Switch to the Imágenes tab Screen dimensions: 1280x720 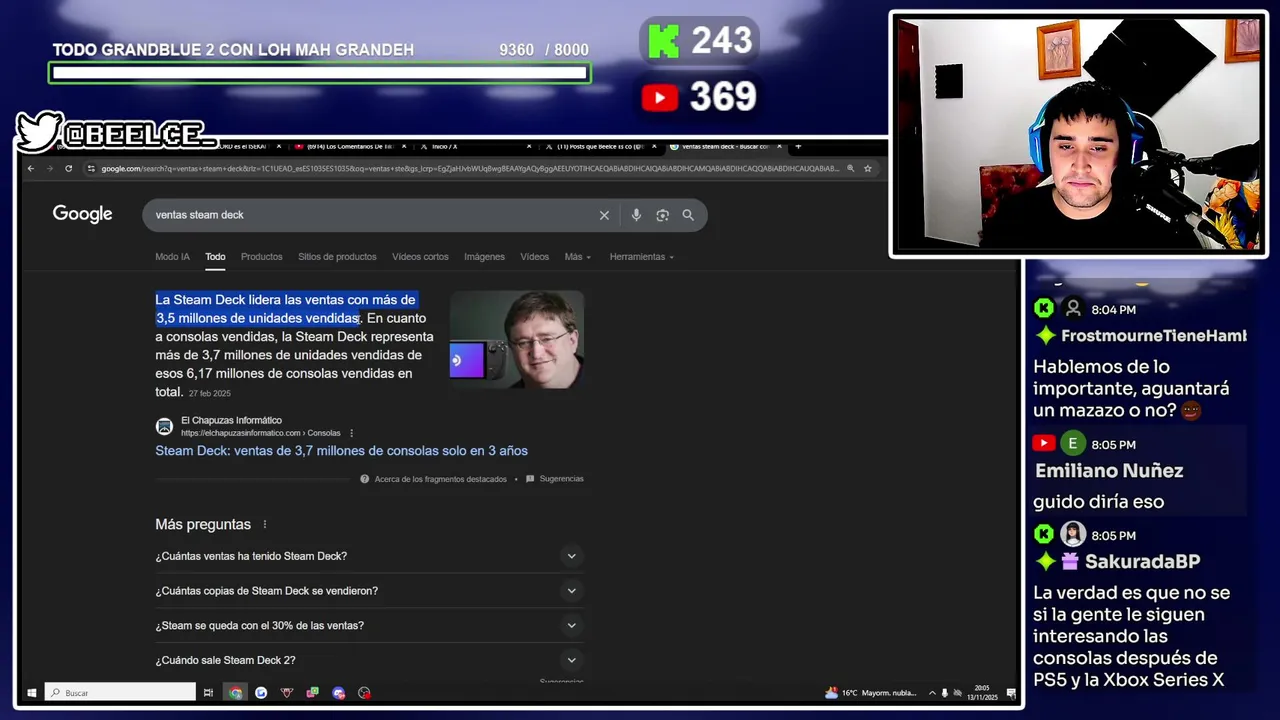click(484, 257)
